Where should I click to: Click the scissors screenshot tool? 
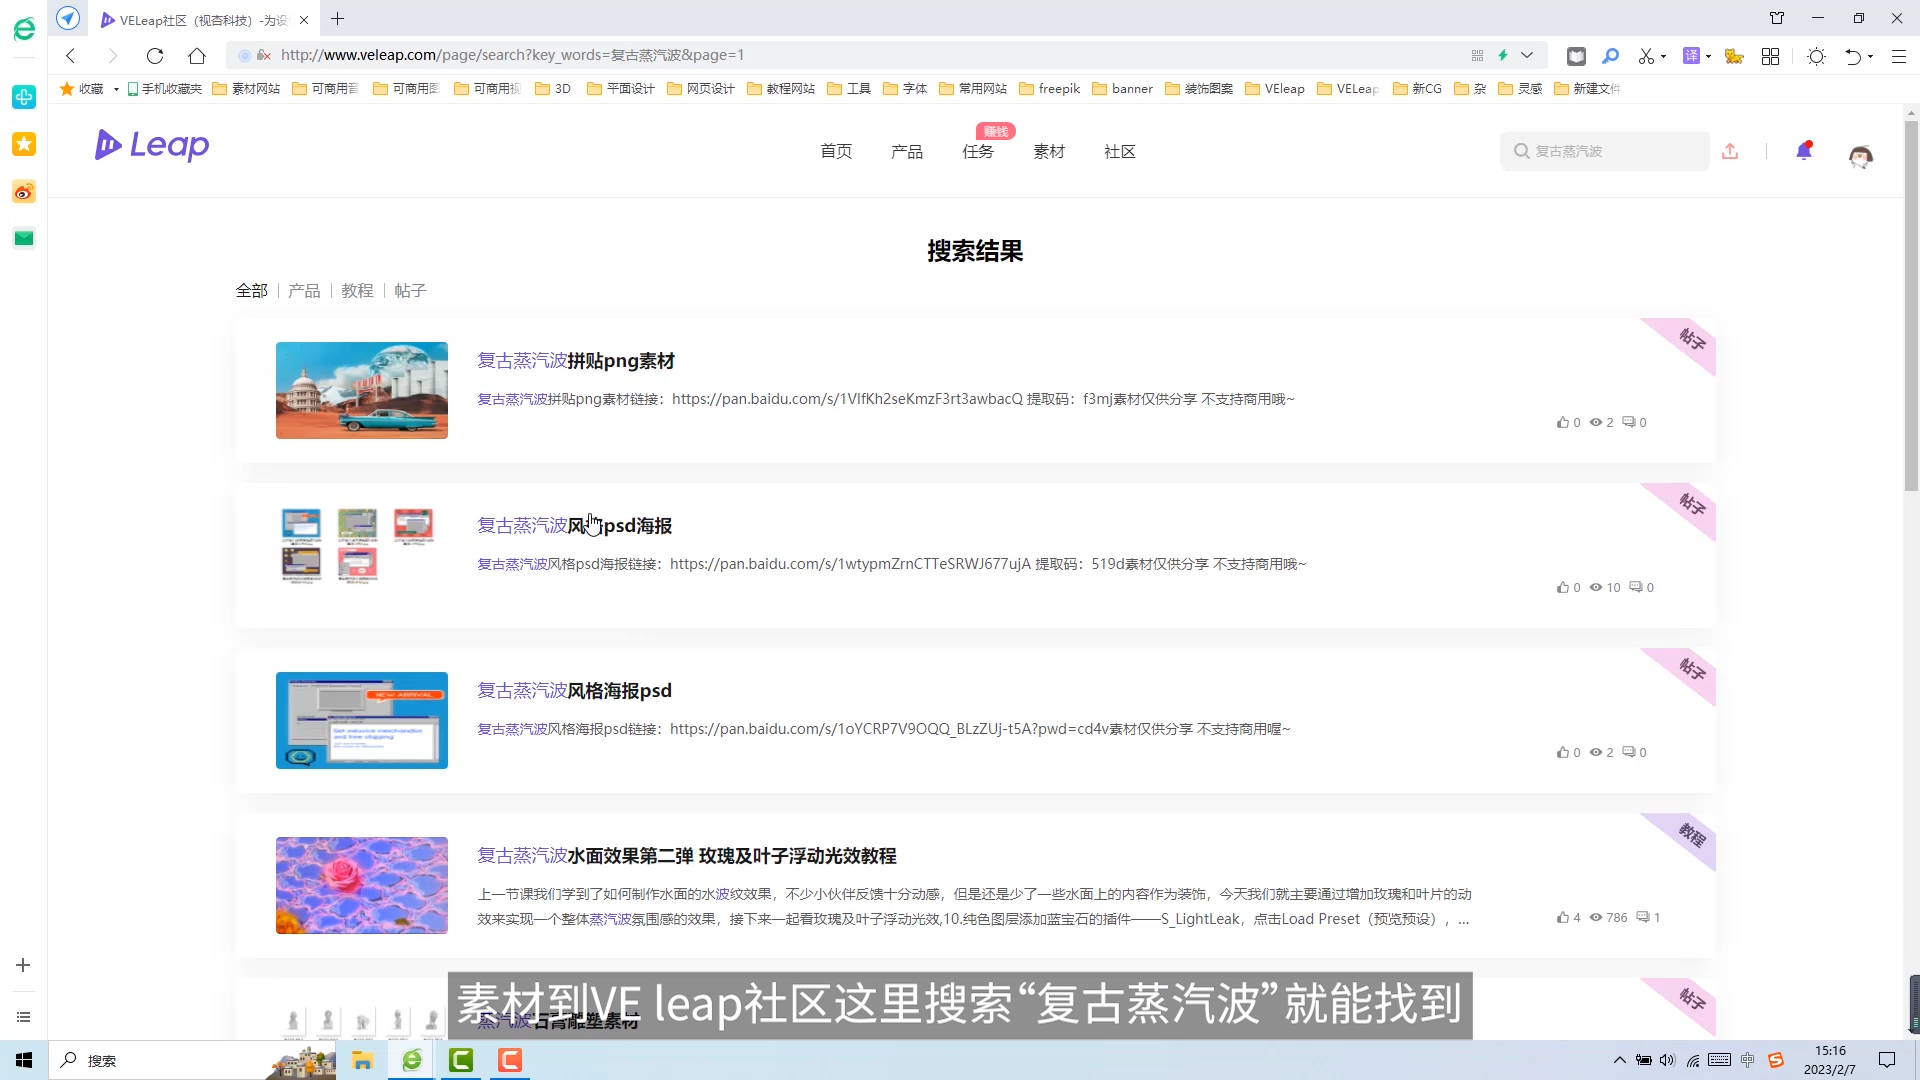(1646, 56)
